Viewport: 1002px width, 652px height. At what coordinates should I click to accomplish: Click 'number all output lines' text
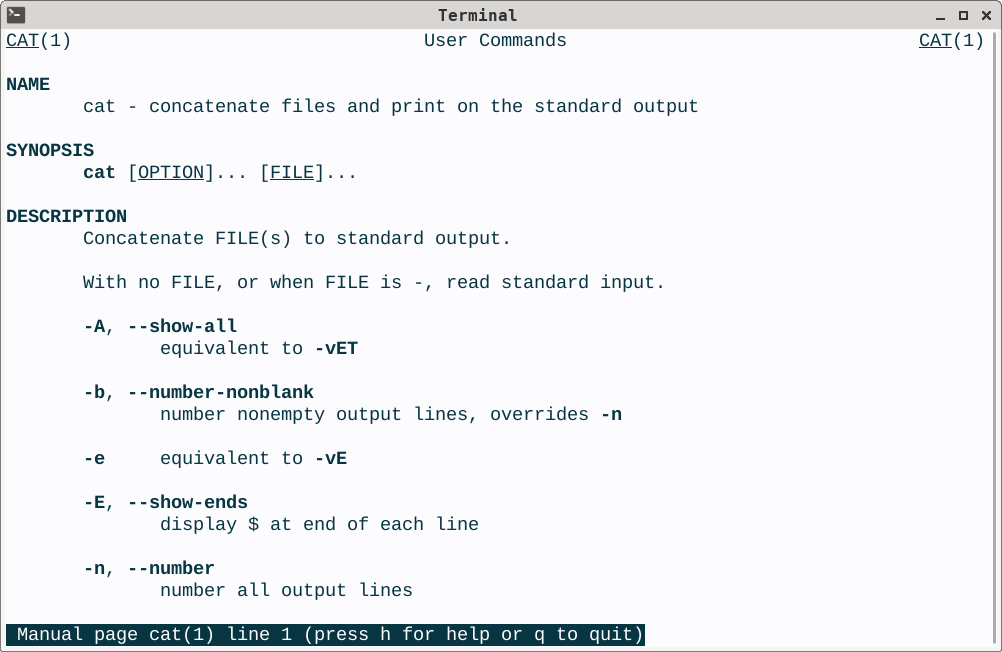pos(286,590)
